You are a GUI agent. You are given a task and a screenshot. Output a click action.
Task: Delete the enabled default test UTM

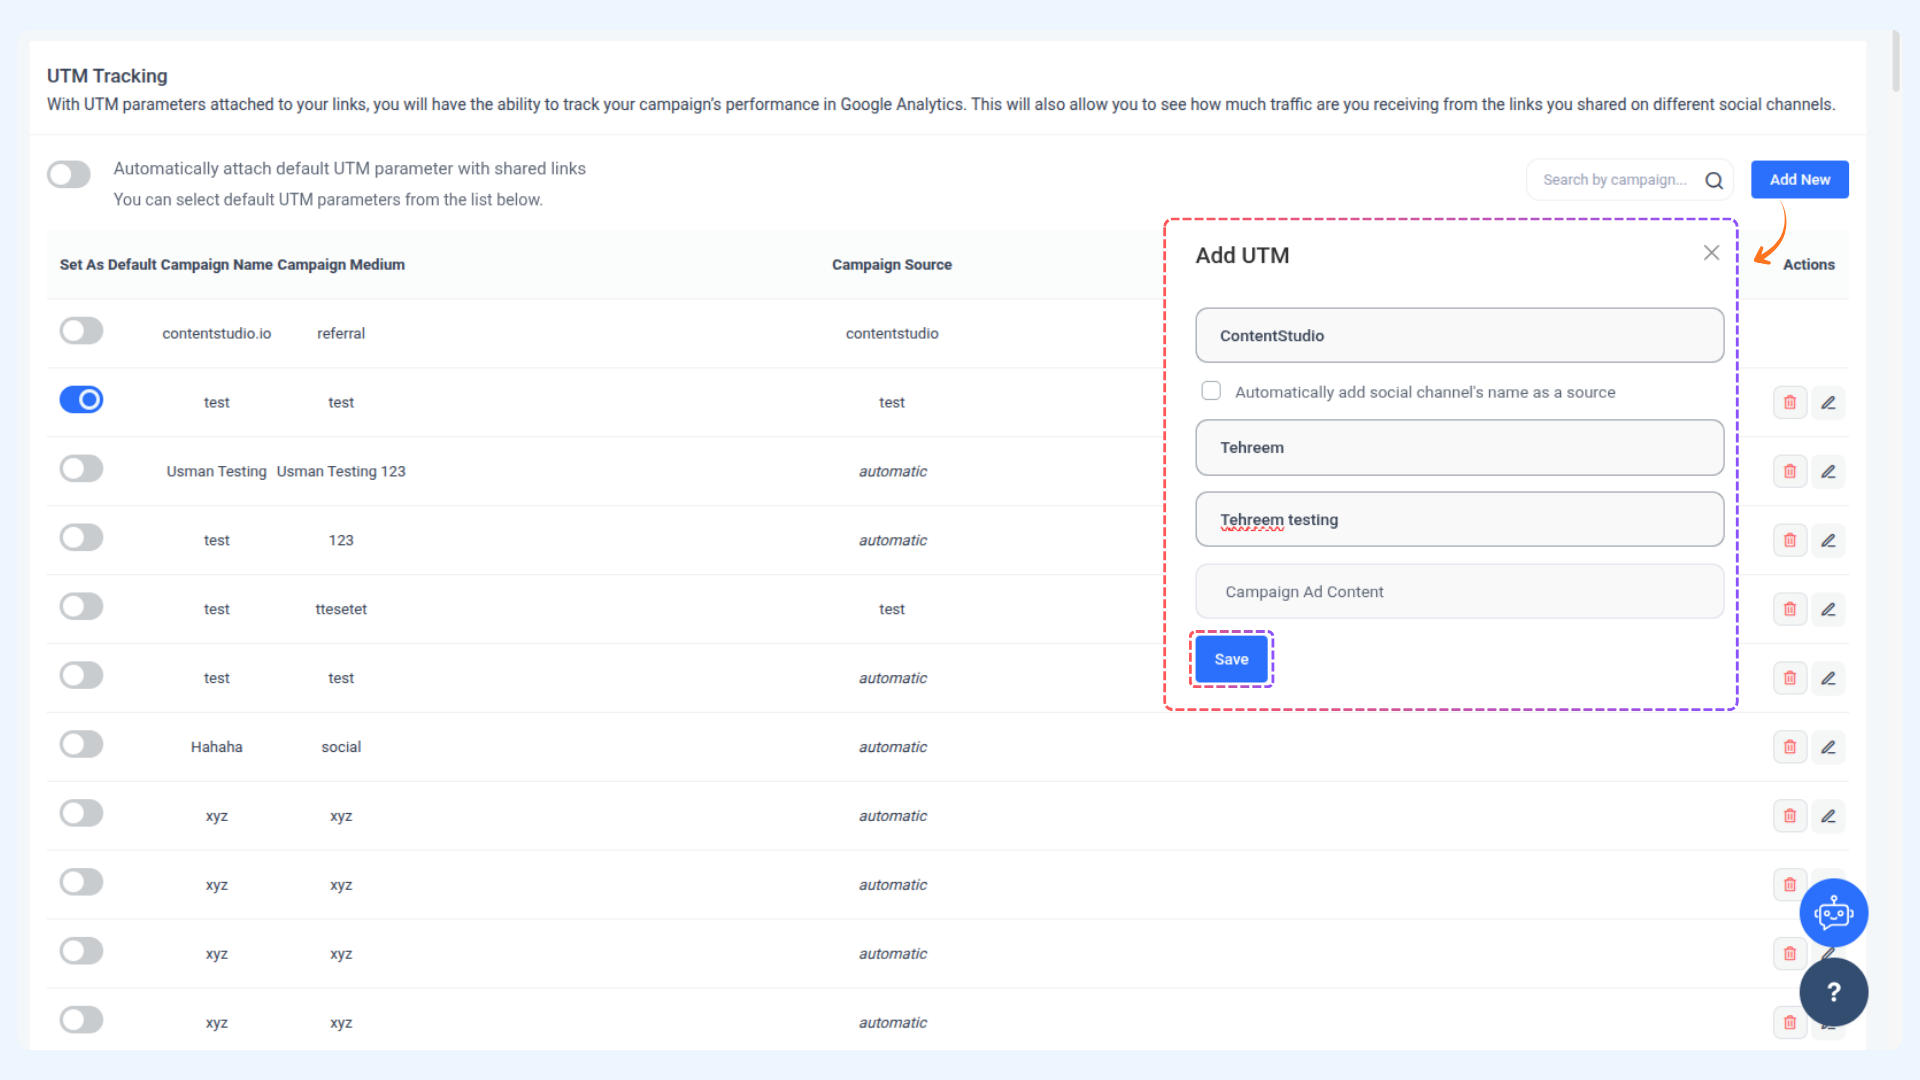(1789, 402)
